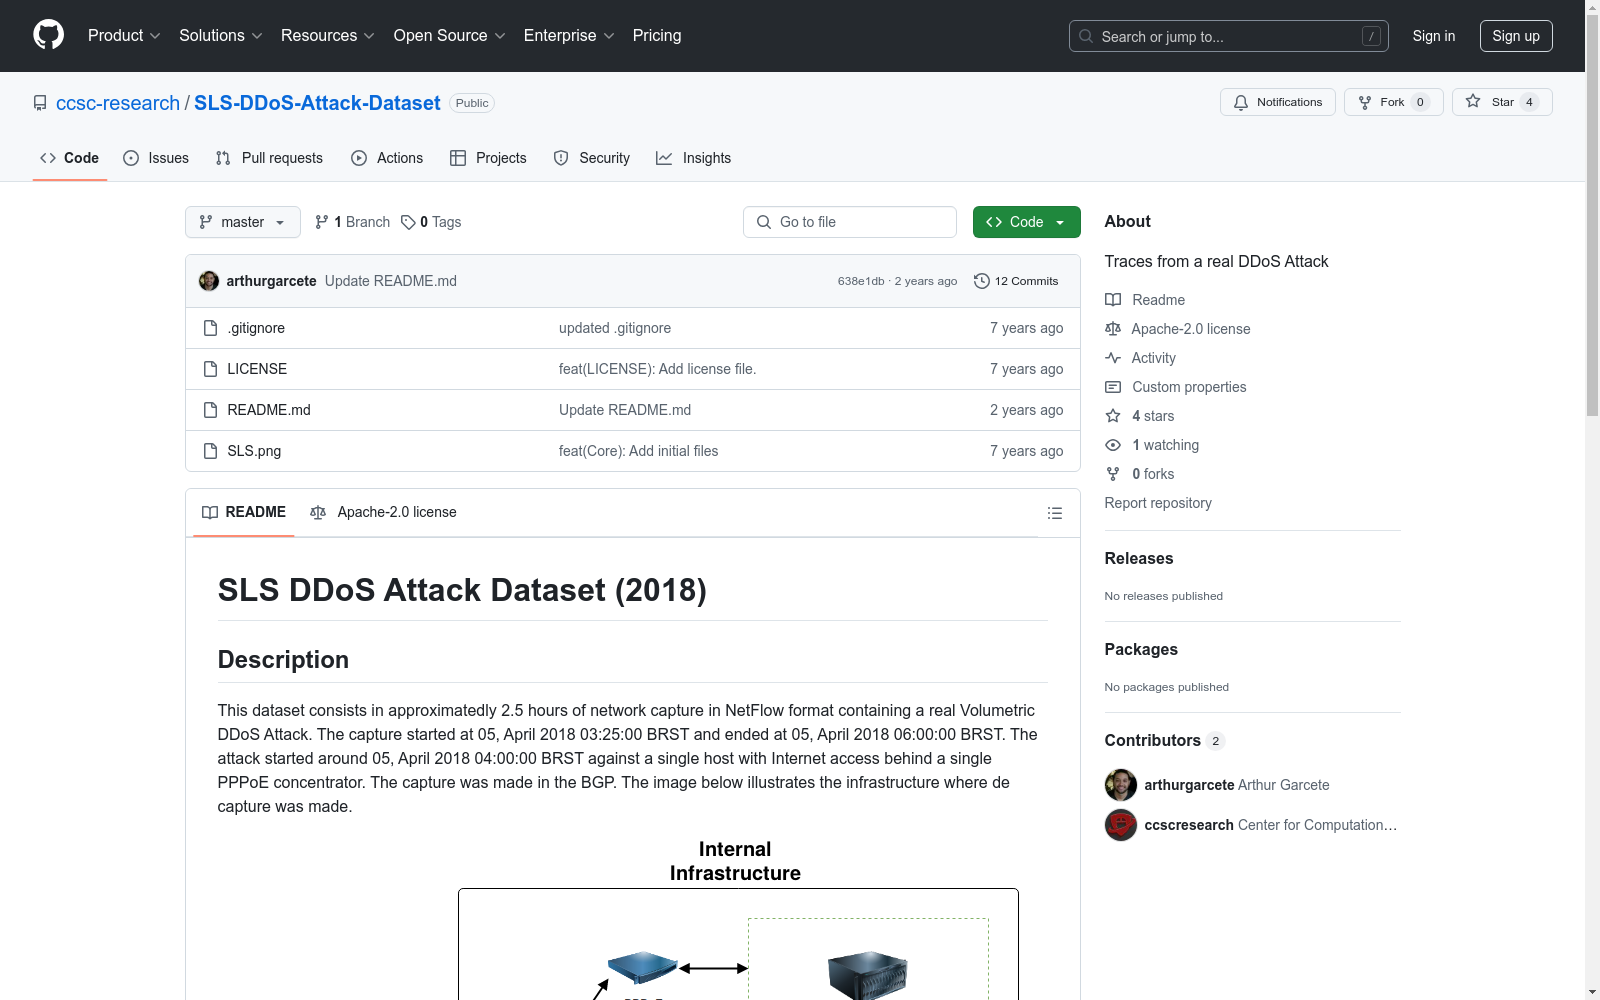
Task: Go to the GitHub homepage logo
Action: pos(48,35)
